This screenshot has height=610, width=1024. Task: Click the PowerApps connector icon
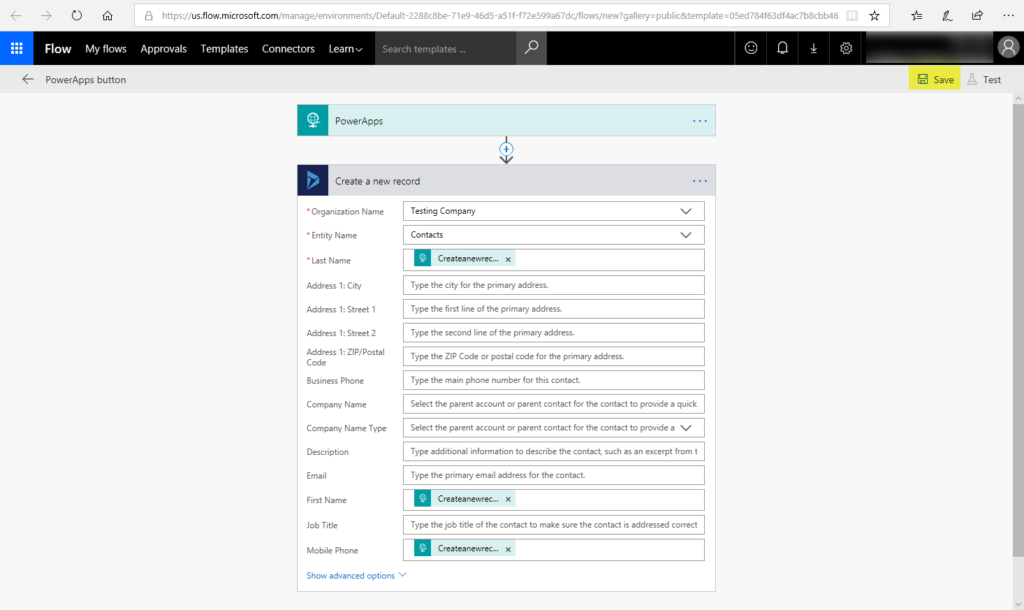[x=313, y=119]
